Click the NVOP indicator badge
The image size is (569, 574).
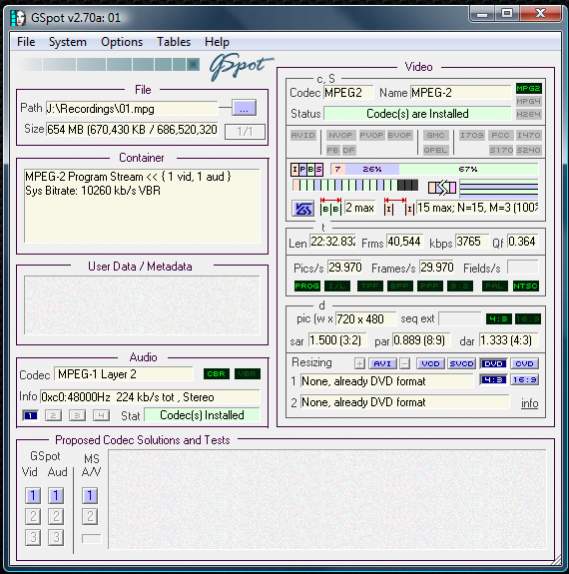coord(340,135)
